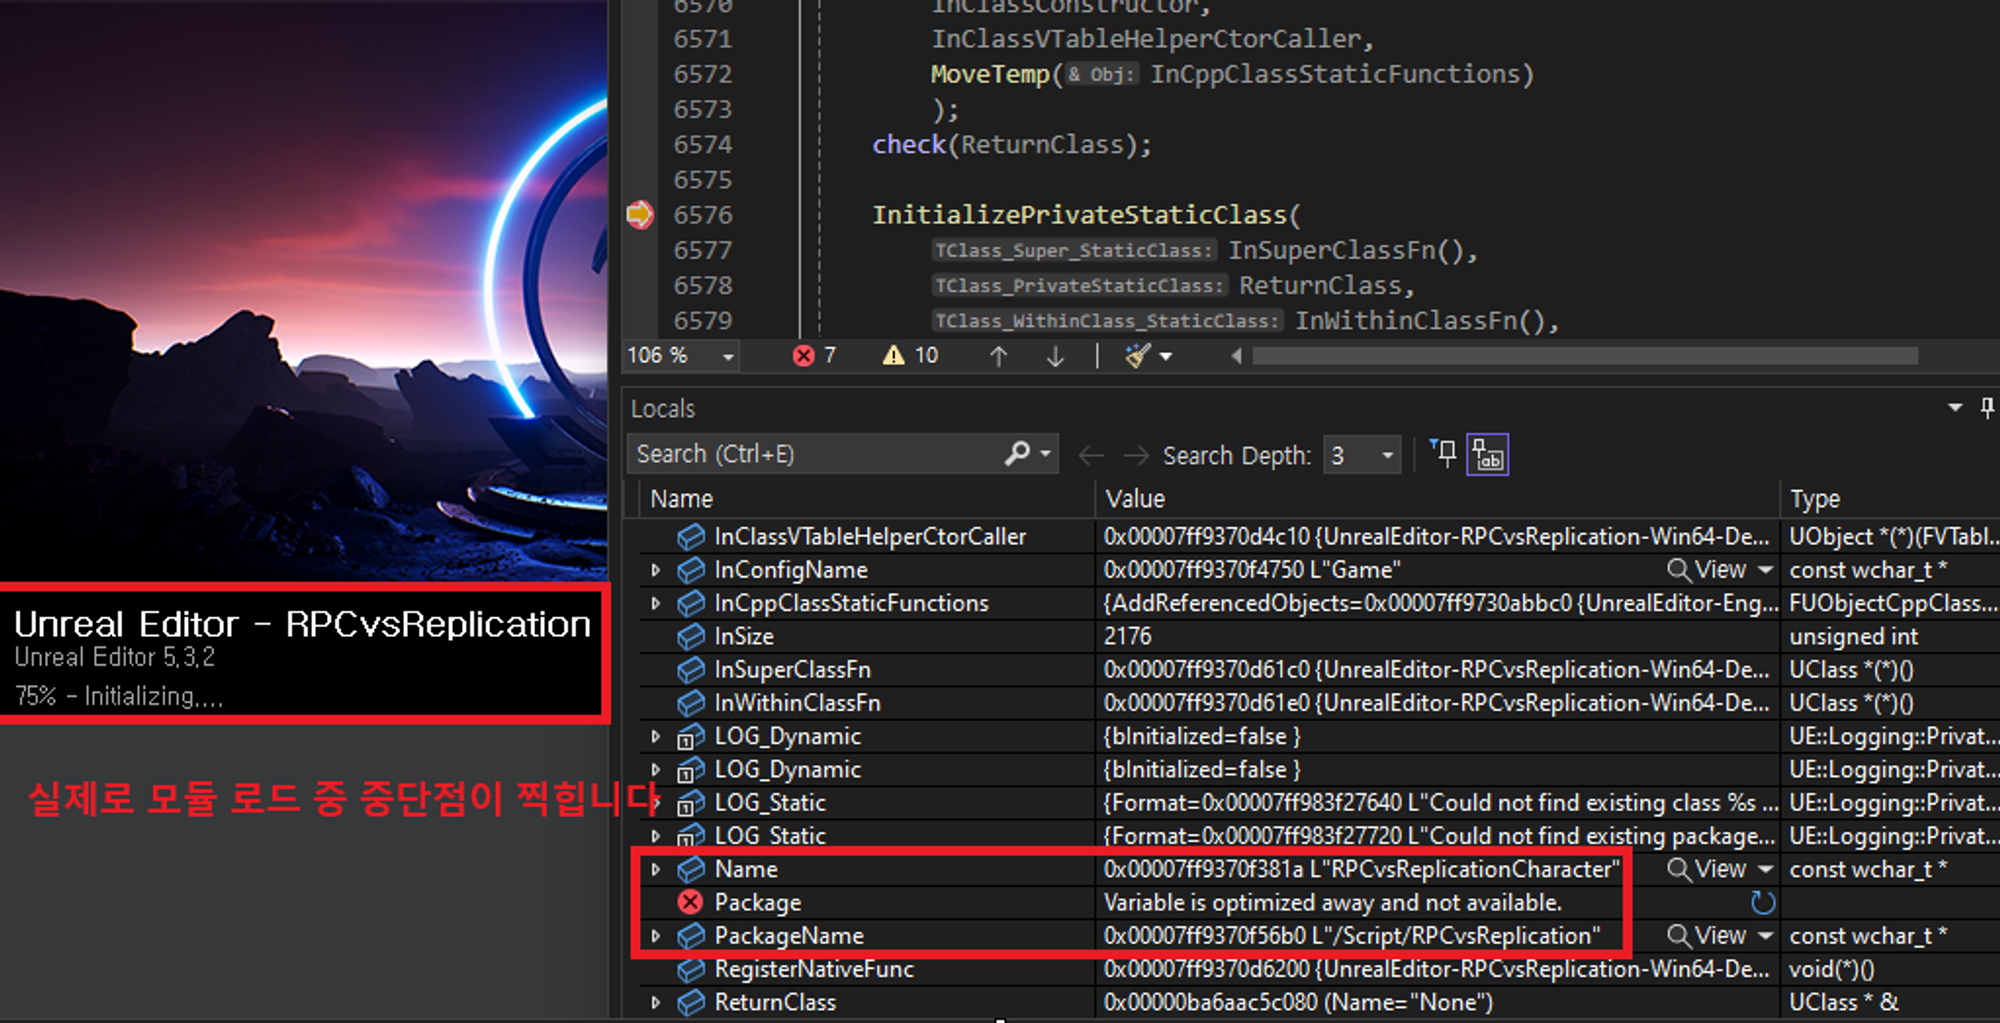Click line number 6574 in the gutter
Screen dimensions: 2000x1023
(702, 145)
